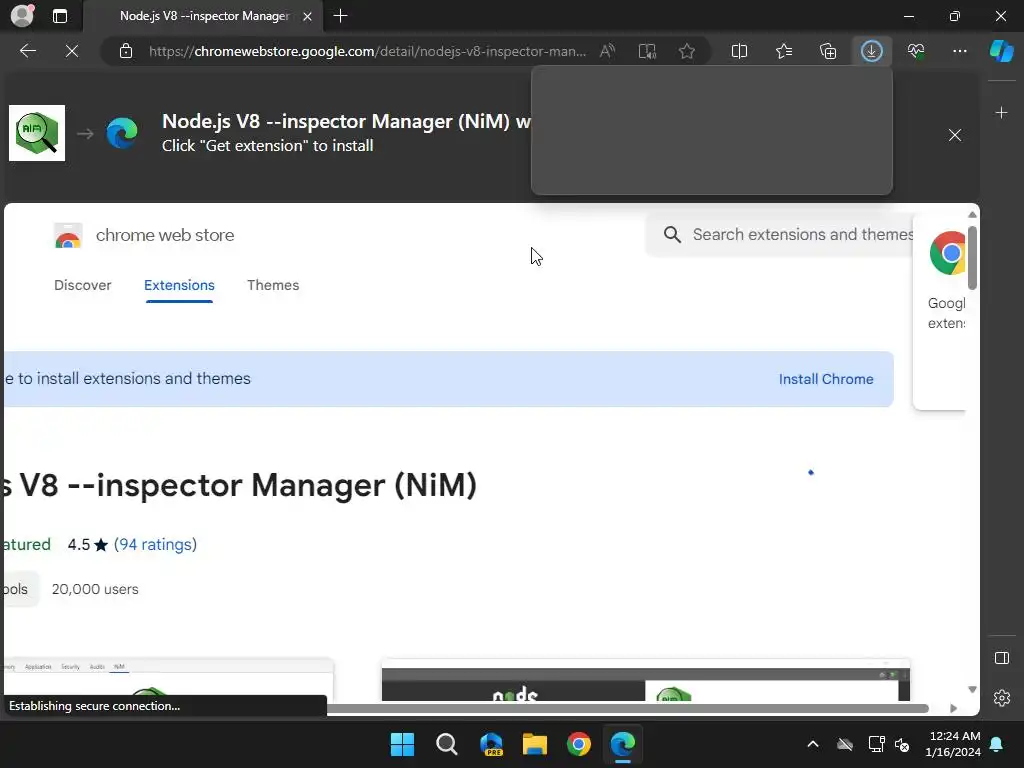Dismiss the Get extension banner
Image resolution: width=1024 pixels, height=768 pixels.
pos(955,135)
